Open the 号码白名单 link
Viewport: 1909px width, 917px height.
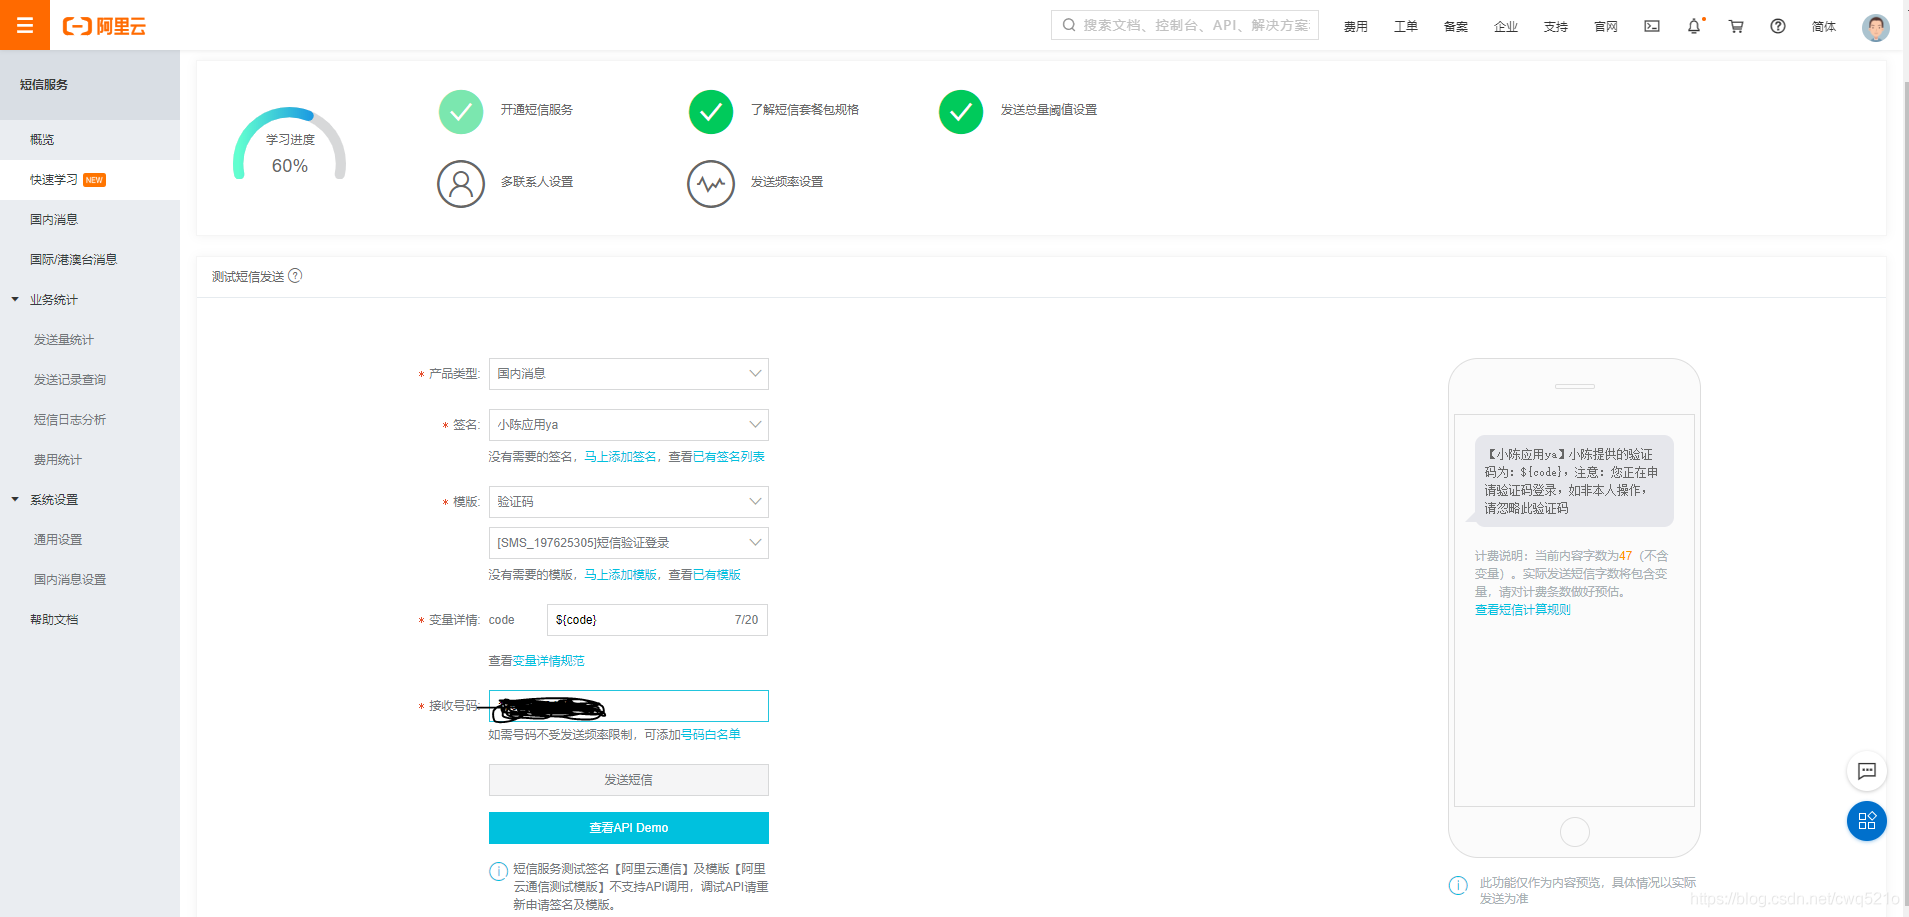pyautogui.click(x=711, y=734)
